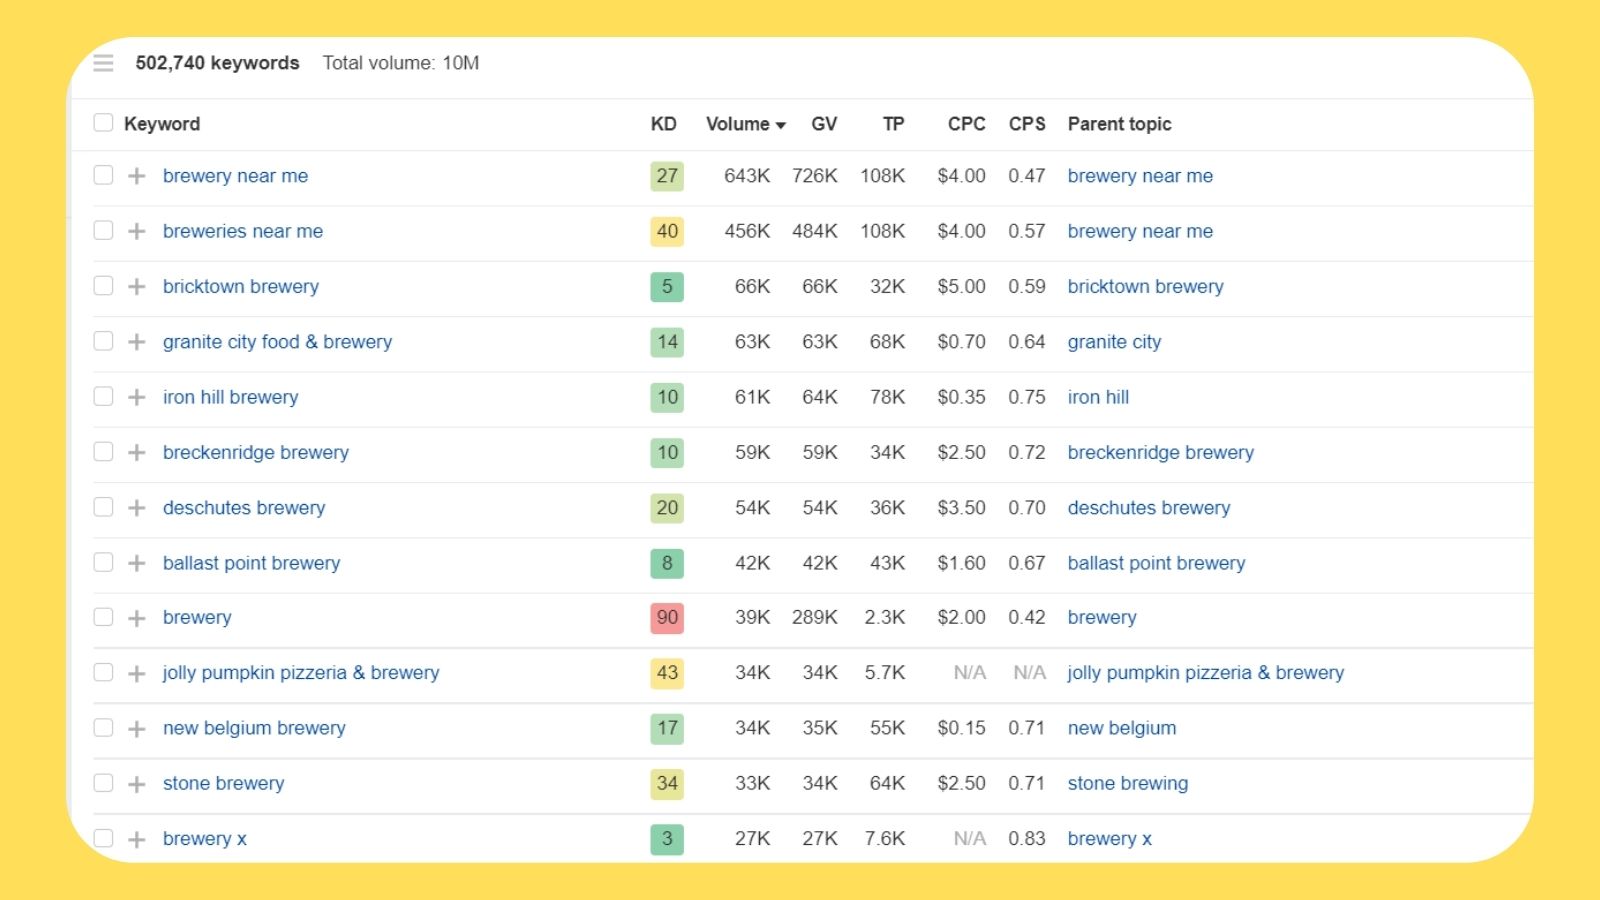This screenshot has height=900, width=1600.
Task: Click GV value 289K in brewery row
Action: pyautogui.click(x=815, y=618)
